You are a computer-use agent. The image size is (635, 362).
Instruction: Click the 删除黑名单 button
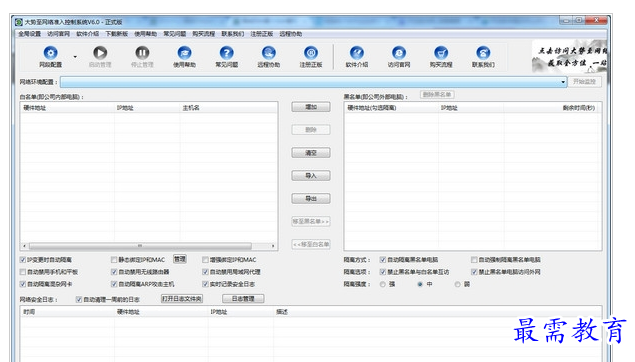coord(437,94)
